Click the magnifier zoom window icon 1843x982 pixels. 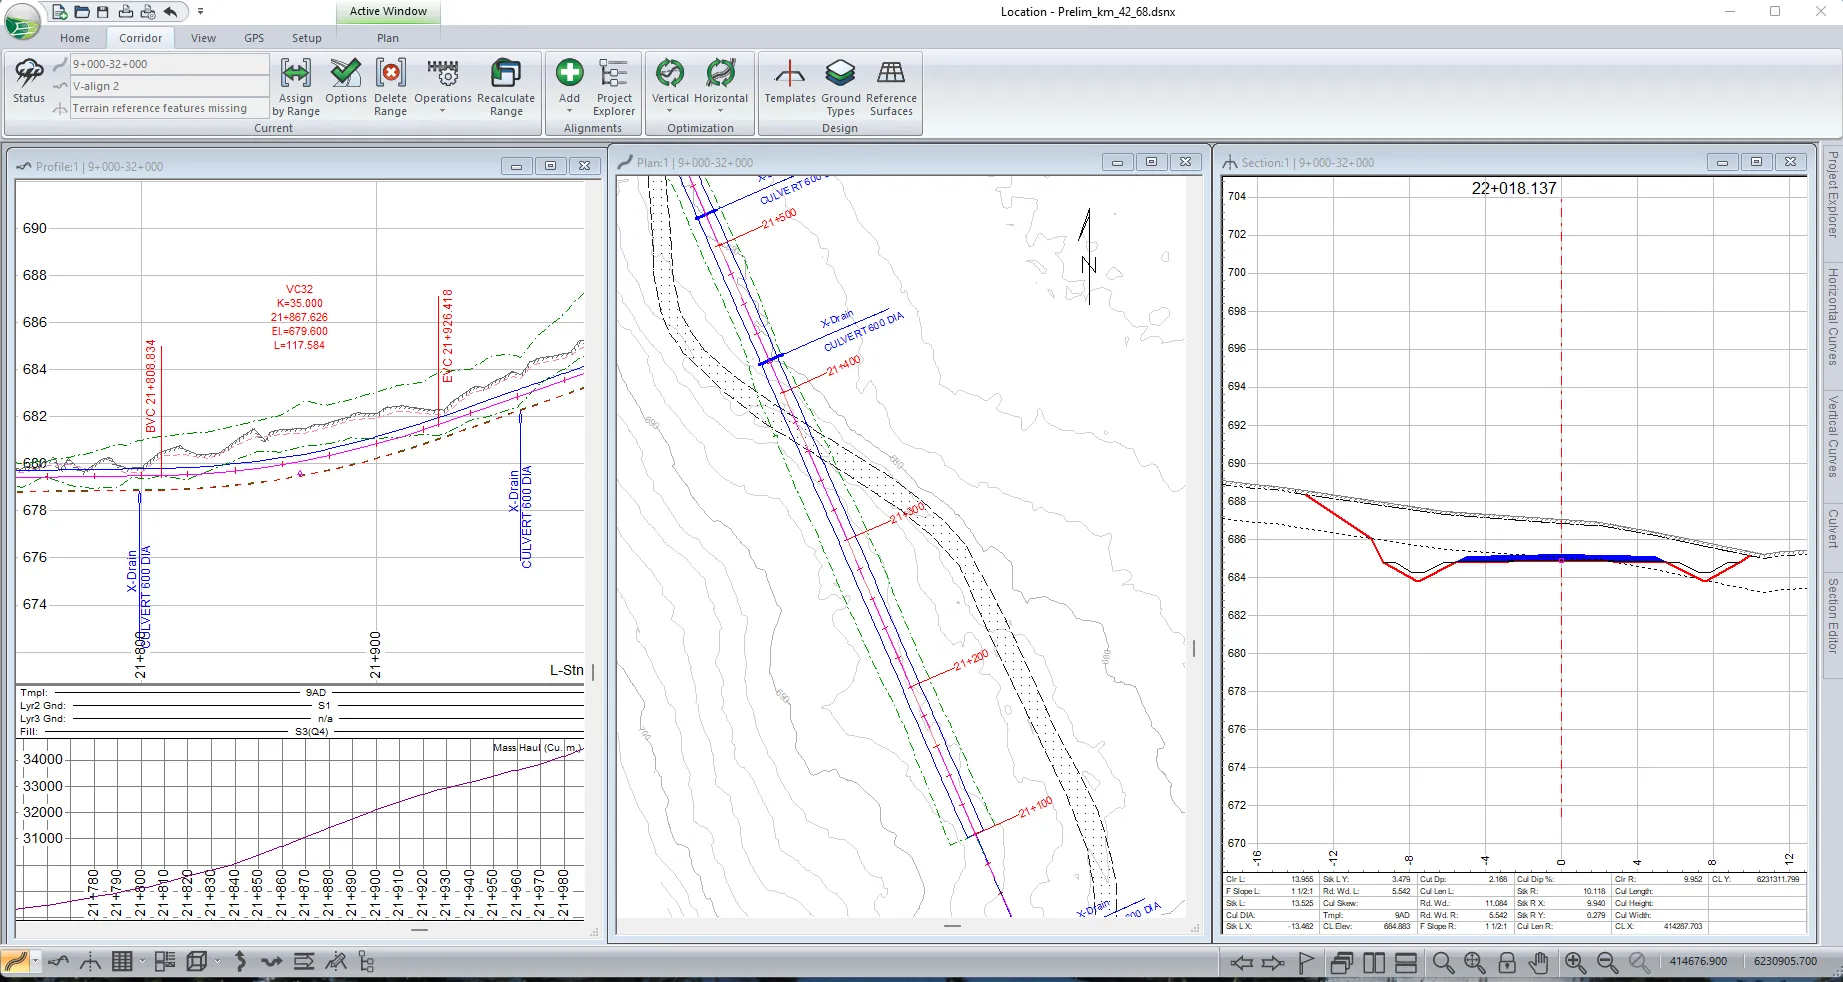tap(1442, 963)
